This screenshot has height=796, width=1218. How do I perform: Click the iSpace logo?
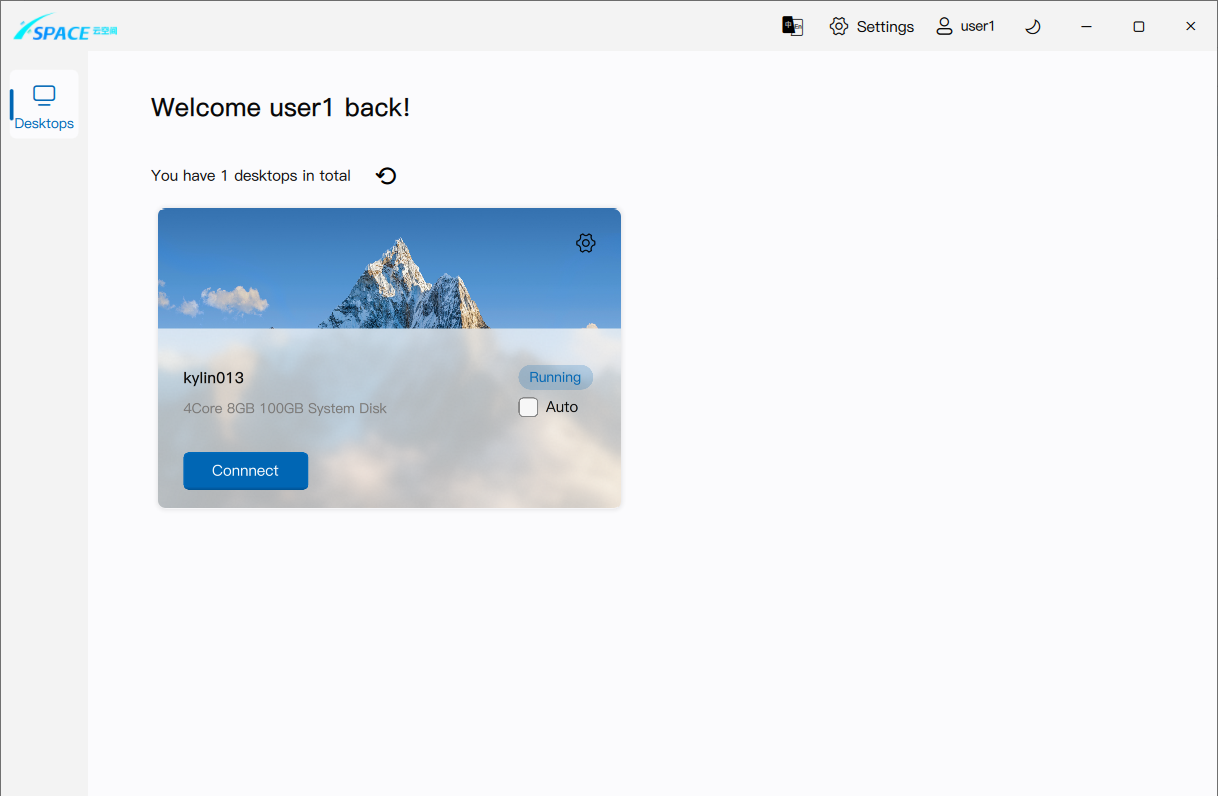coord(65,28)
